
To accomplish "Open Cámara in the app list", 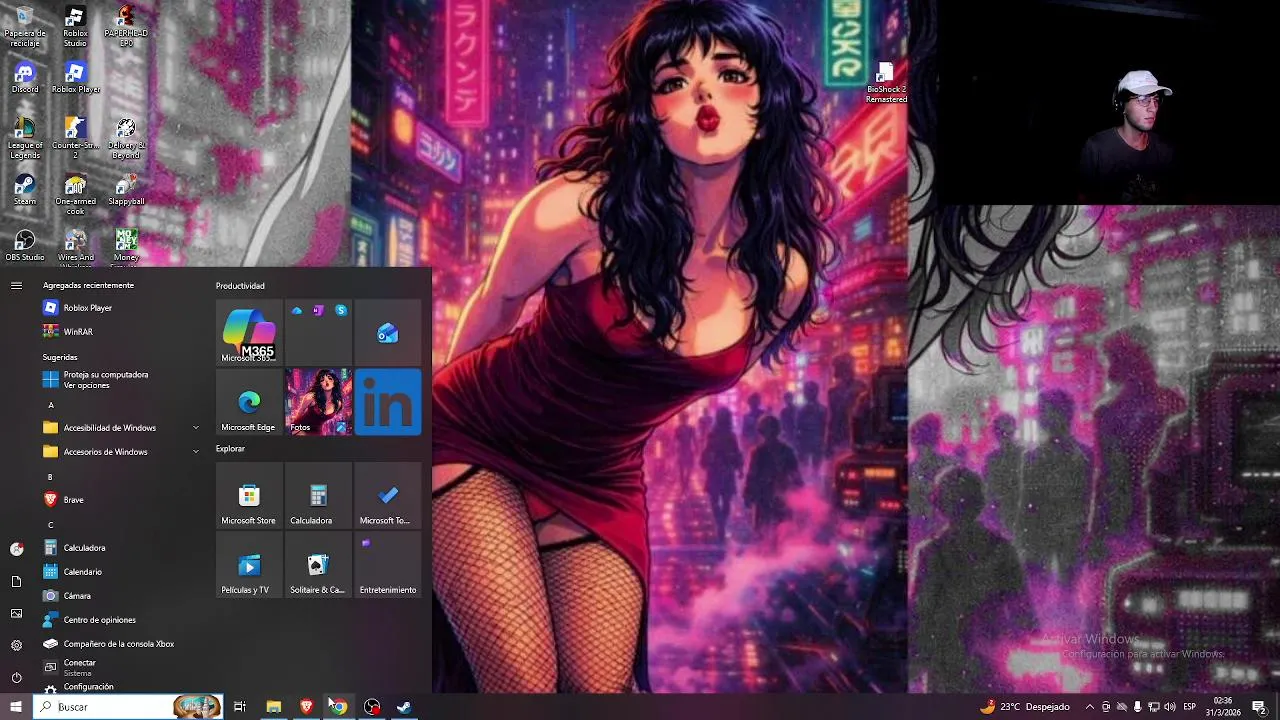I will tap(120, 596).
